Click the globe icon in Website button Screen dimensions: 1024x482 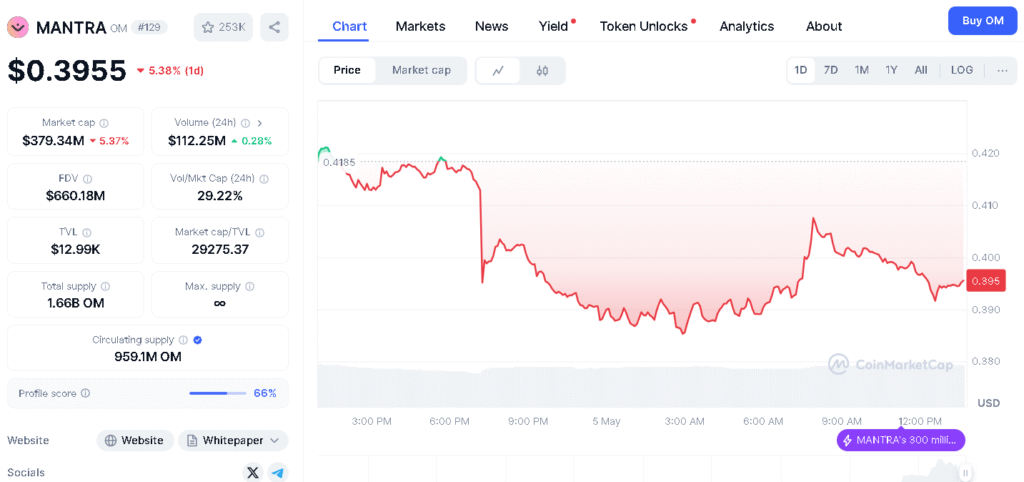pos(111,440)
